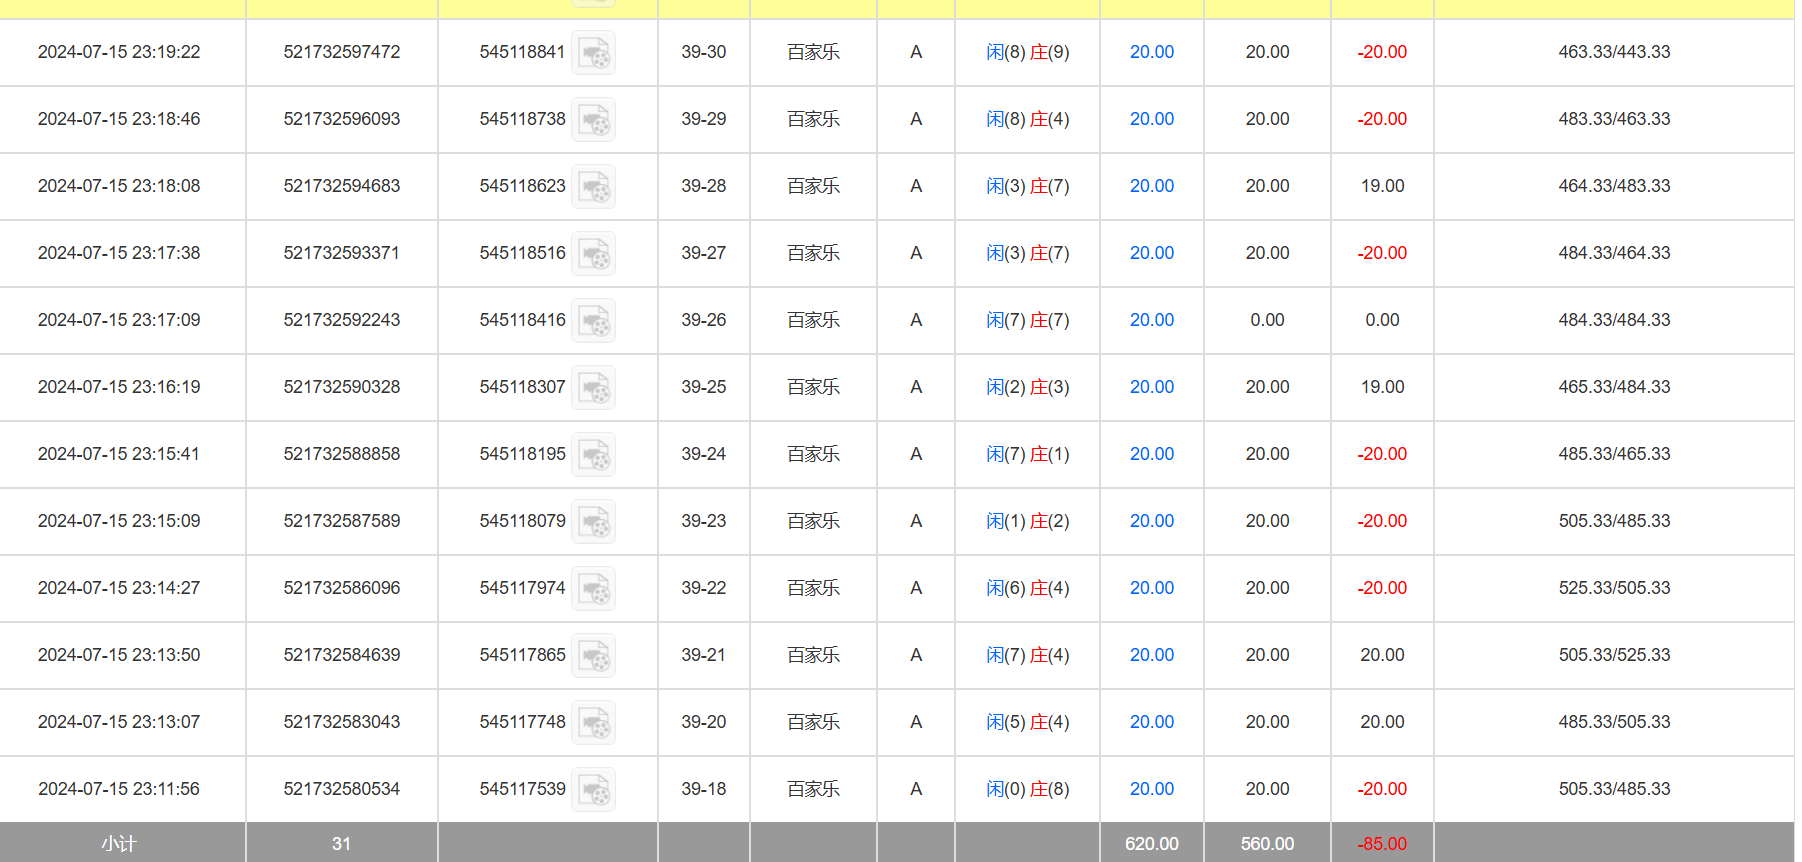The width and height of the screenshot is (1802, 862).
Task: Click blue 20.00 bet amount for 39-29
Action: (1151, 119)
